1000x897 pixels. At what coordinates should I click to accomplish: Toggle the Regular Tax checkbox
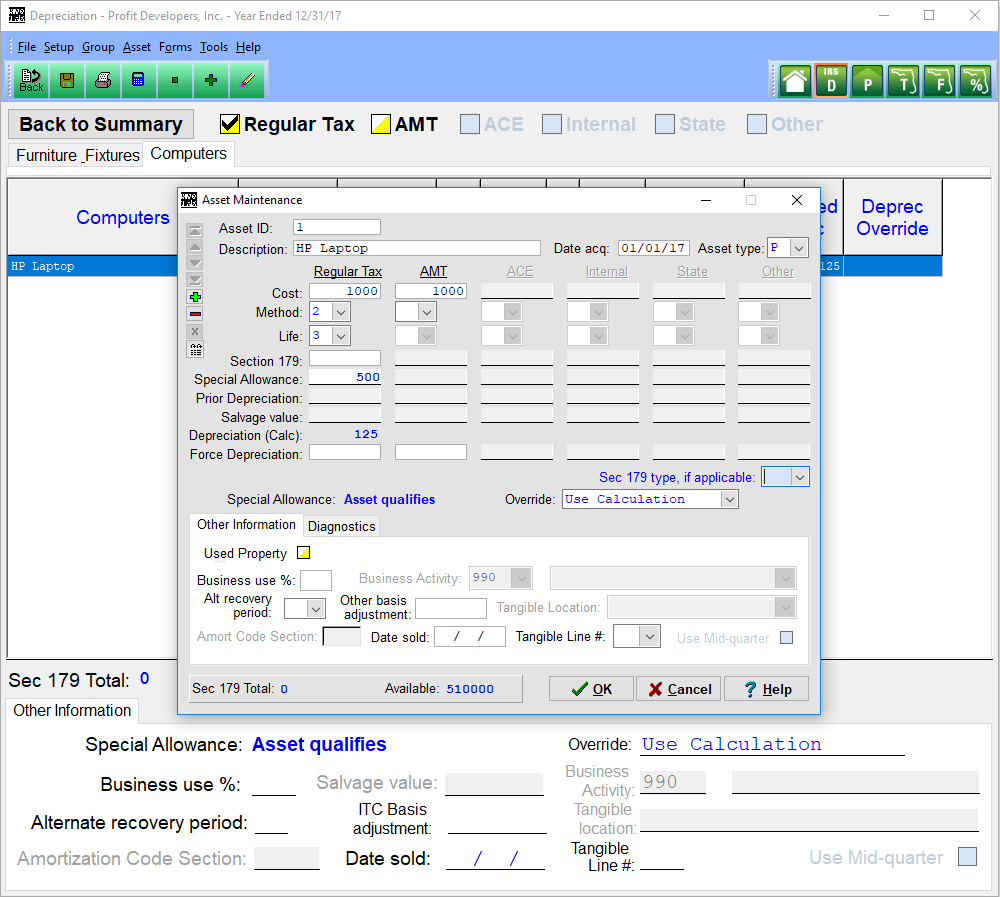click(x=230, y=124)
